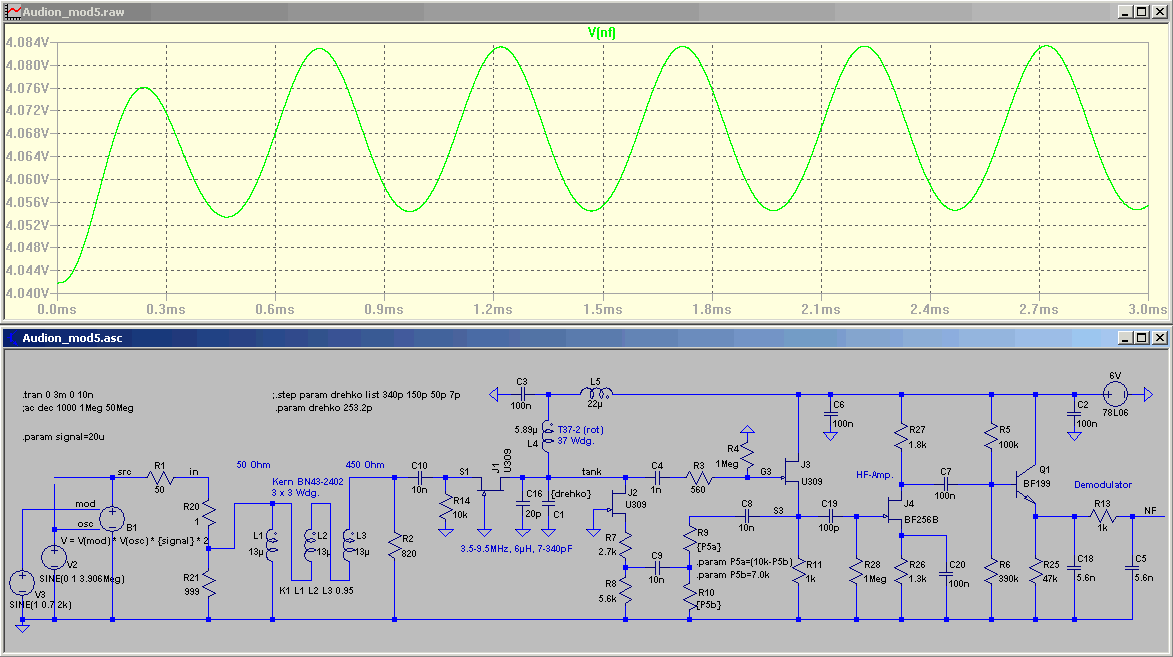Select the L3 inductor symbol
The height and width of the screenshot is (657, 1173).
click(349, 545)
